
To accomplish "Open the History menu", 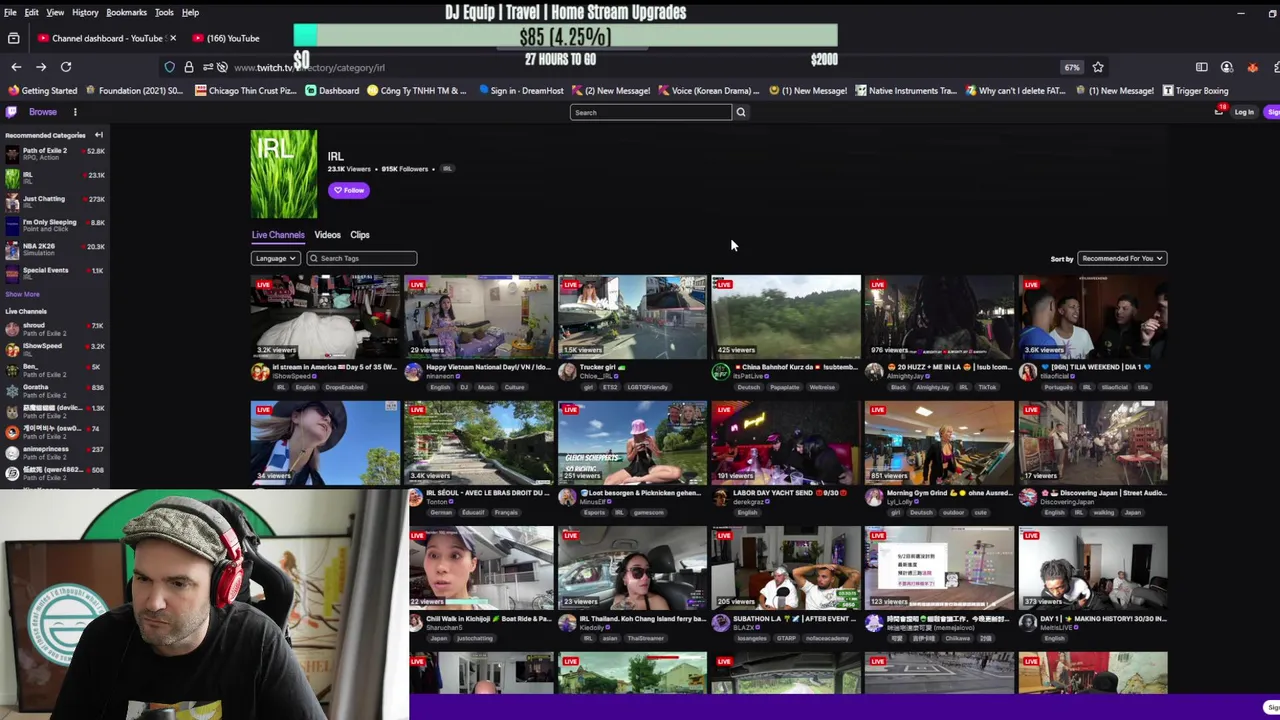I will tap(85, 12).
